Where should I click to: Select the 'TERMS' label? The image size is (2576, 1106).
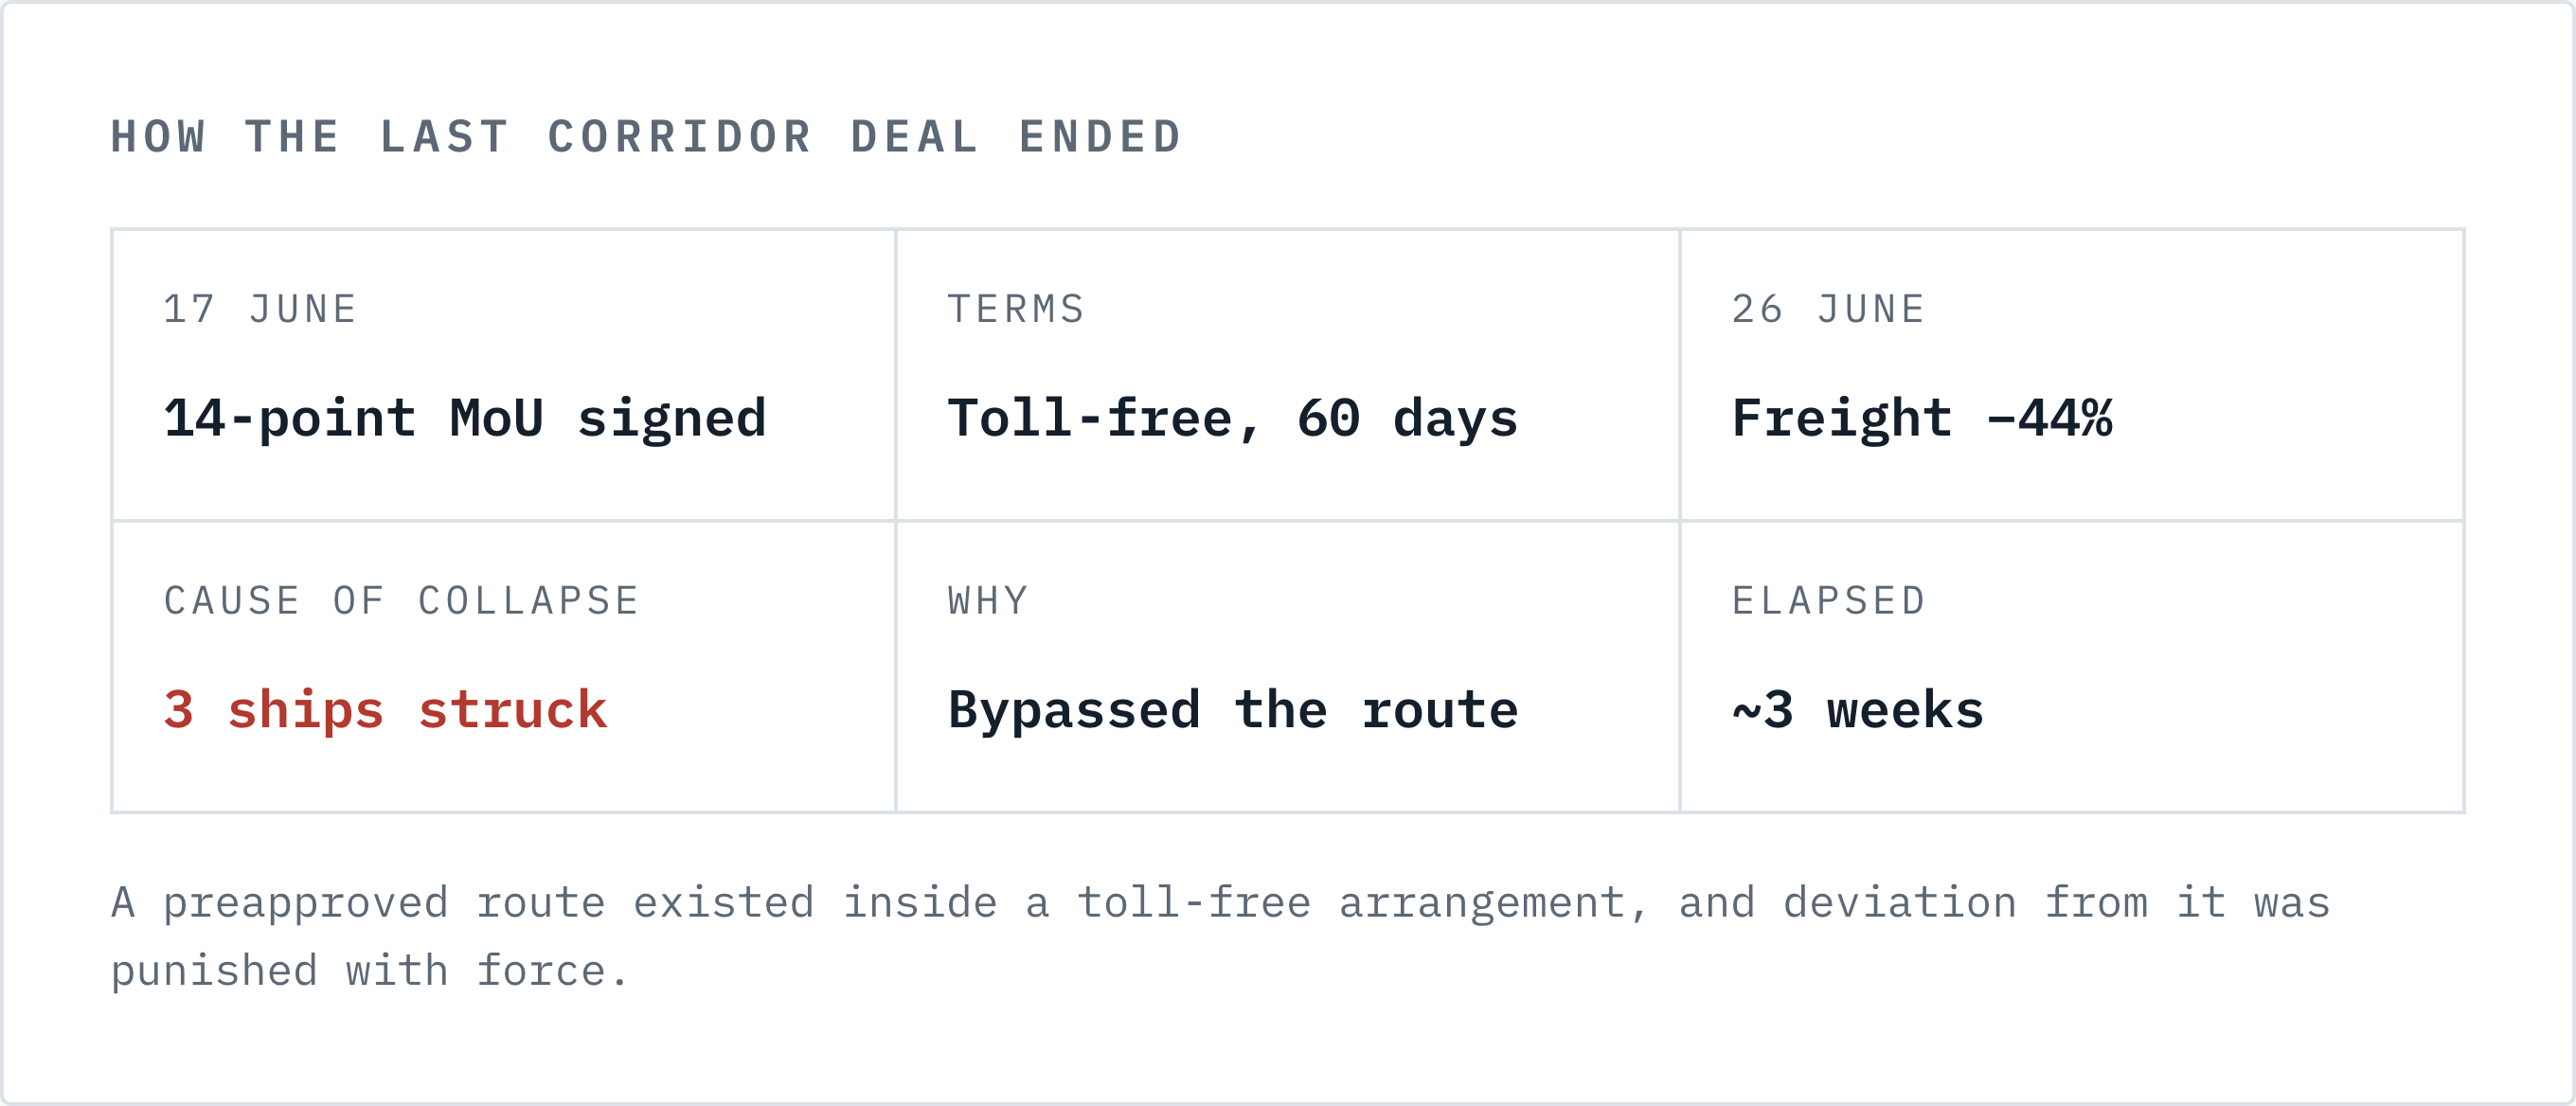point(1016,309)
